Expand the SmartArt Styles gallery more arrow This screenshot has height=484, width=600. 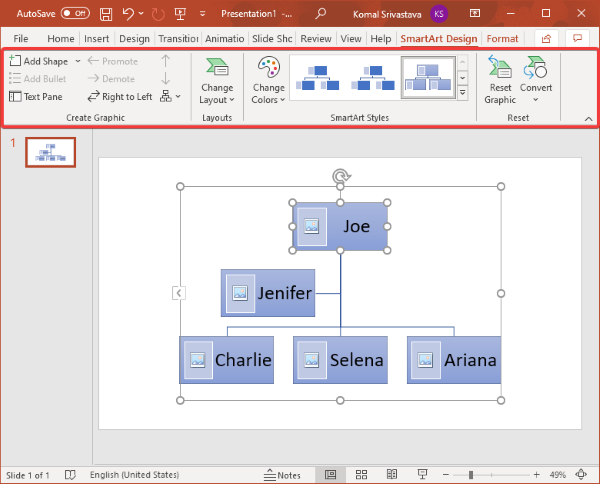462,92
